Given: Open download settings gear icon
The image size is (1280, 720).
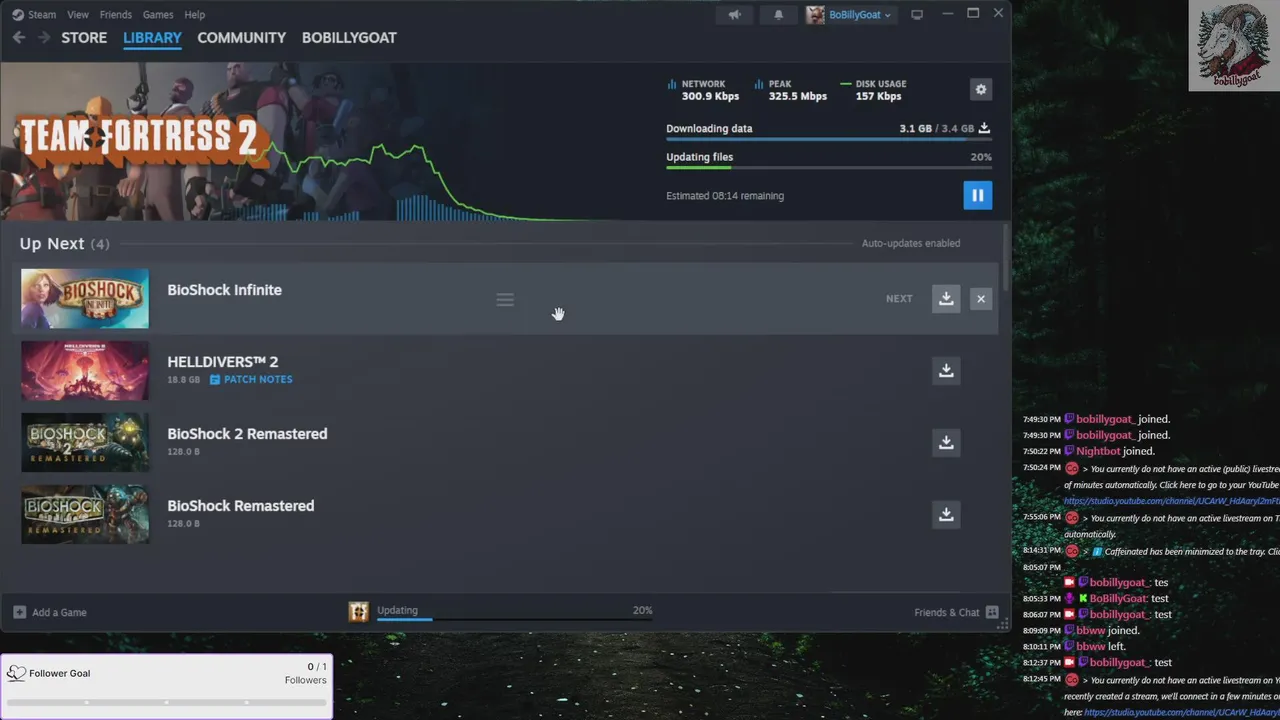Looking at the screenshot, I should tap(981, 90).
